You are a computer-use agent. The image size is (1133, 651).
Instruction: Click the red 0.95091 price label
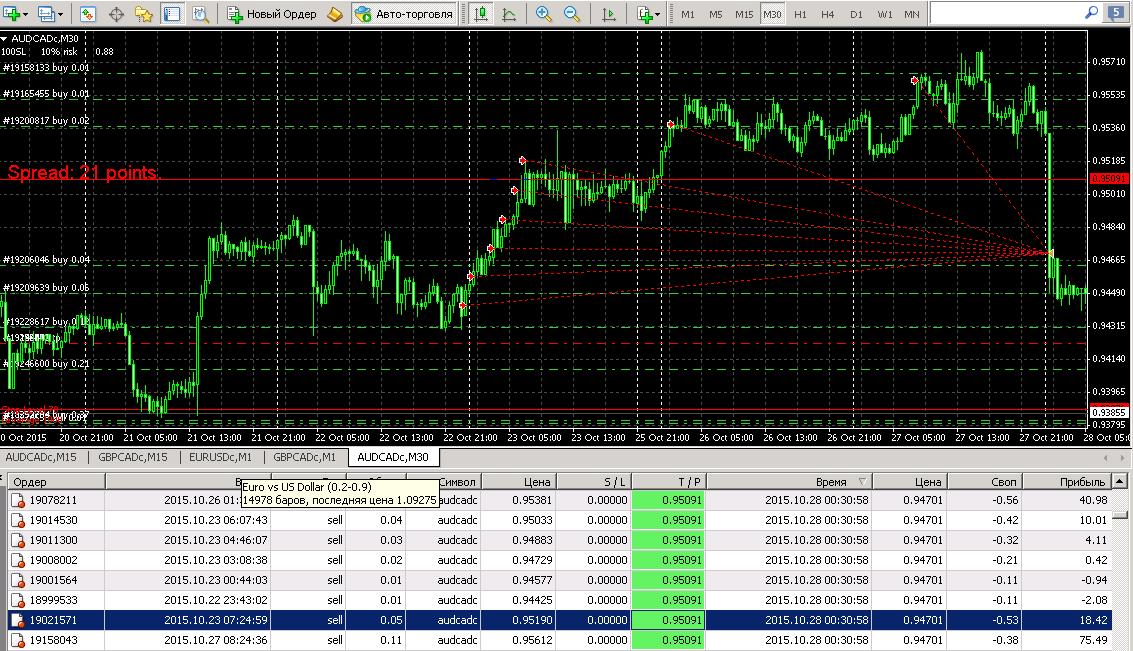[x=1109, y=178]
